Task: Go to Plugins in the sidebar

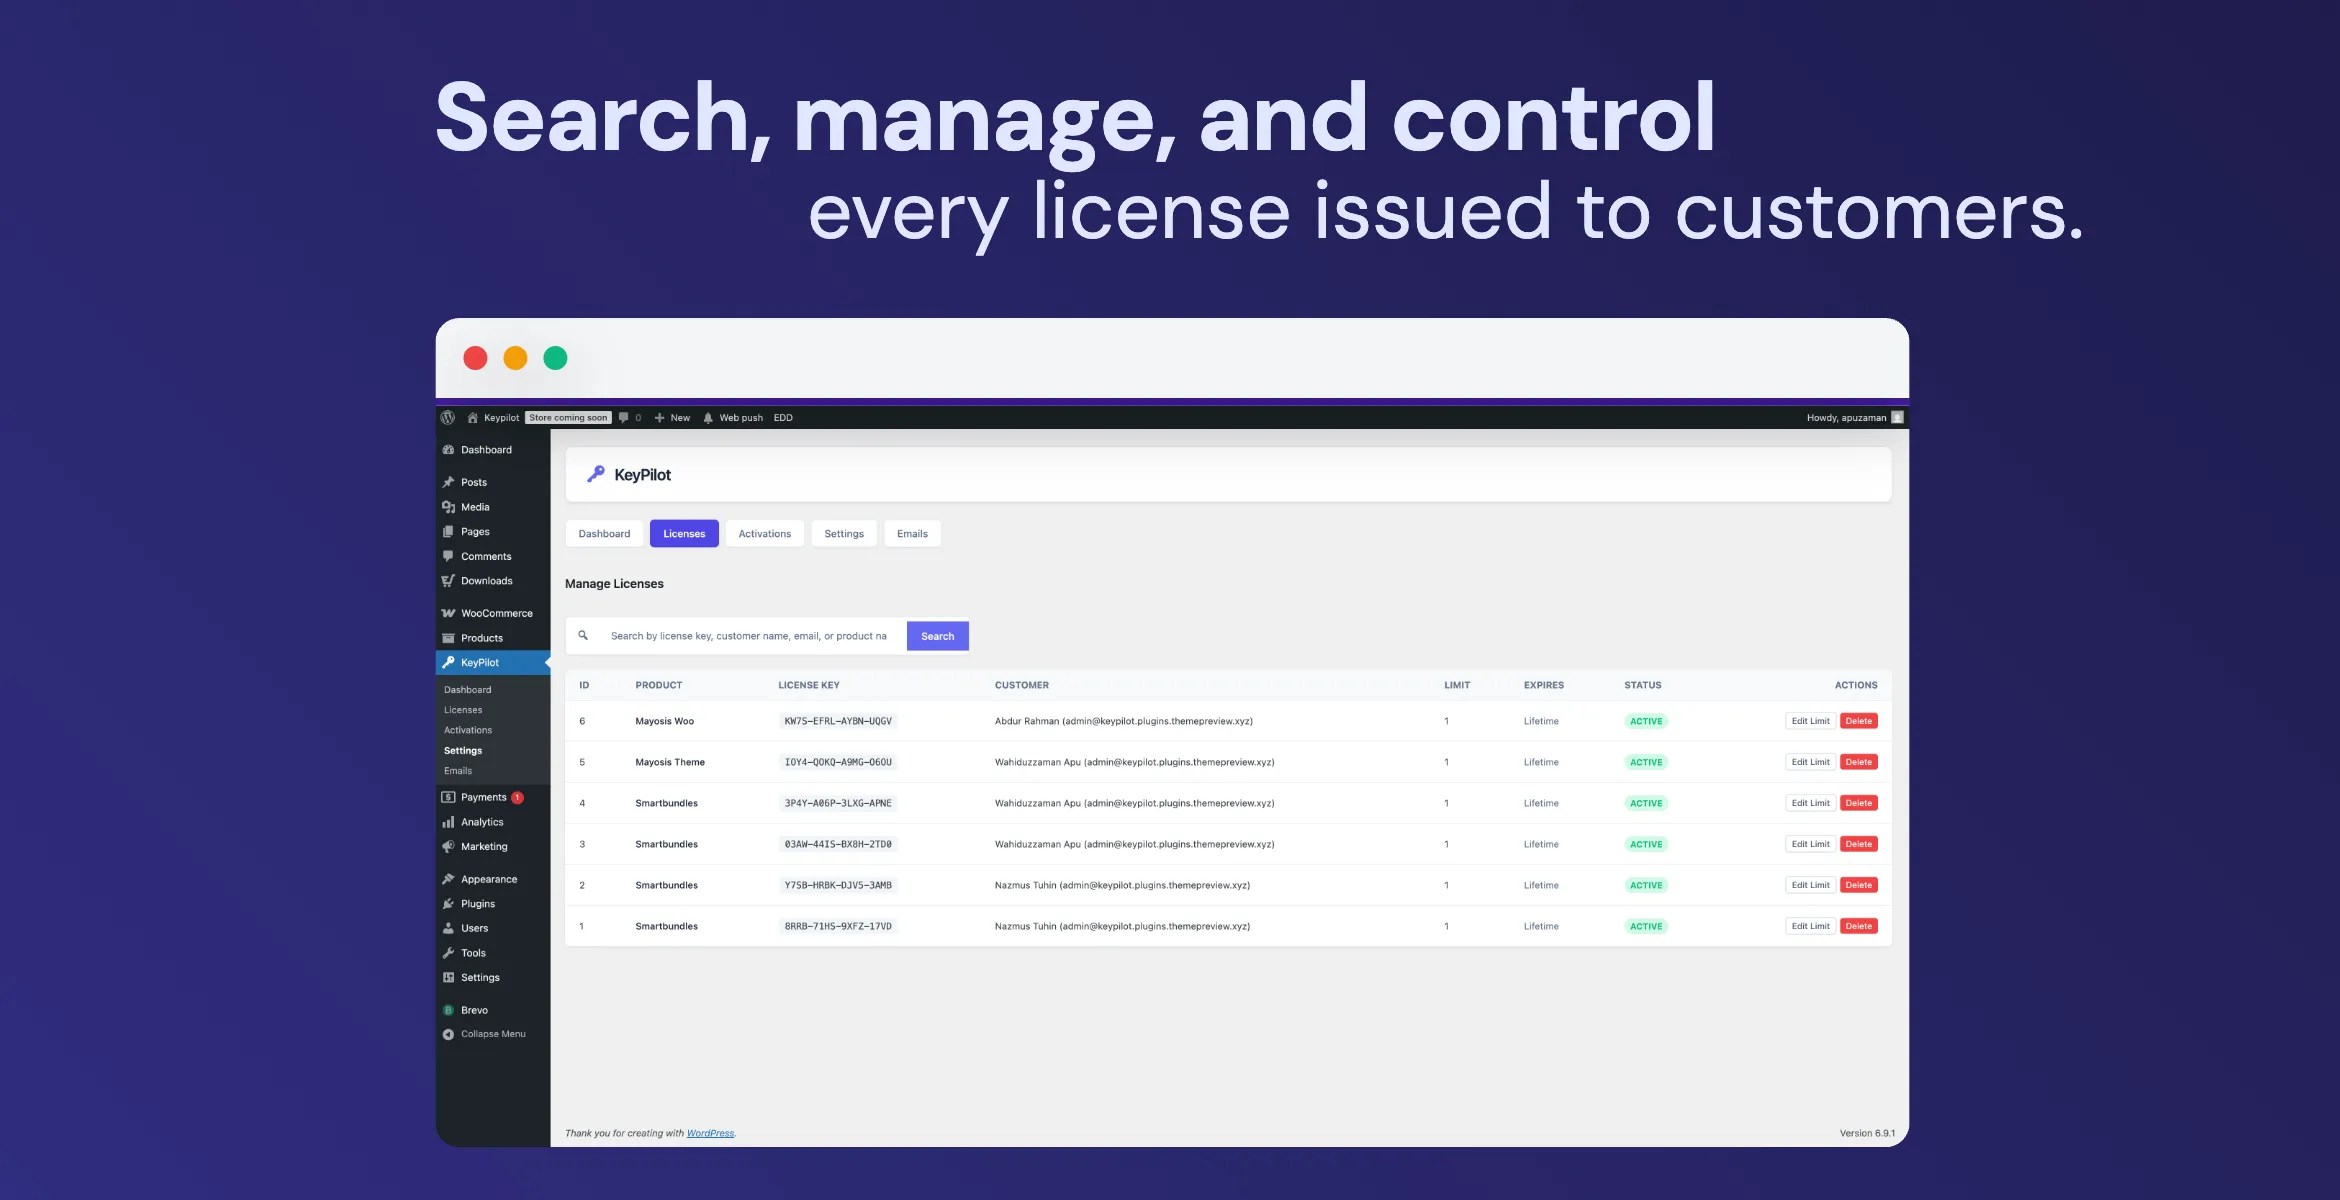Action: [x=477, y=904]
